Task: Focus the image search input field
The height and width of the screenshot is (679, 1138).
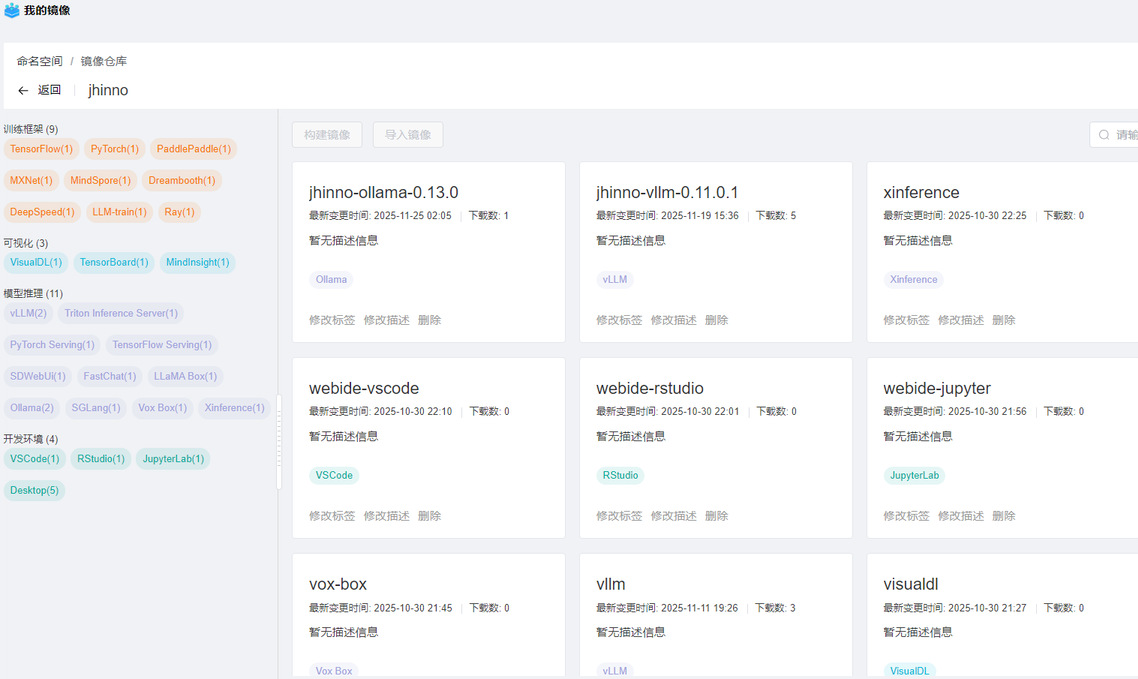Action: click(1125, 135)
